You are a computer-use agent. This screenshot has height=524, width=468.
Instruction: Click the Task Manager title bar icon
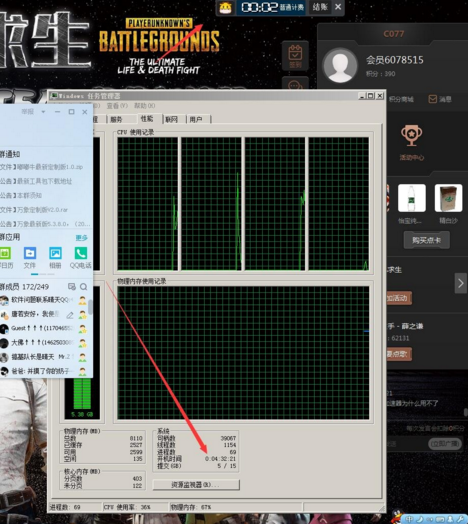(53, 96)
